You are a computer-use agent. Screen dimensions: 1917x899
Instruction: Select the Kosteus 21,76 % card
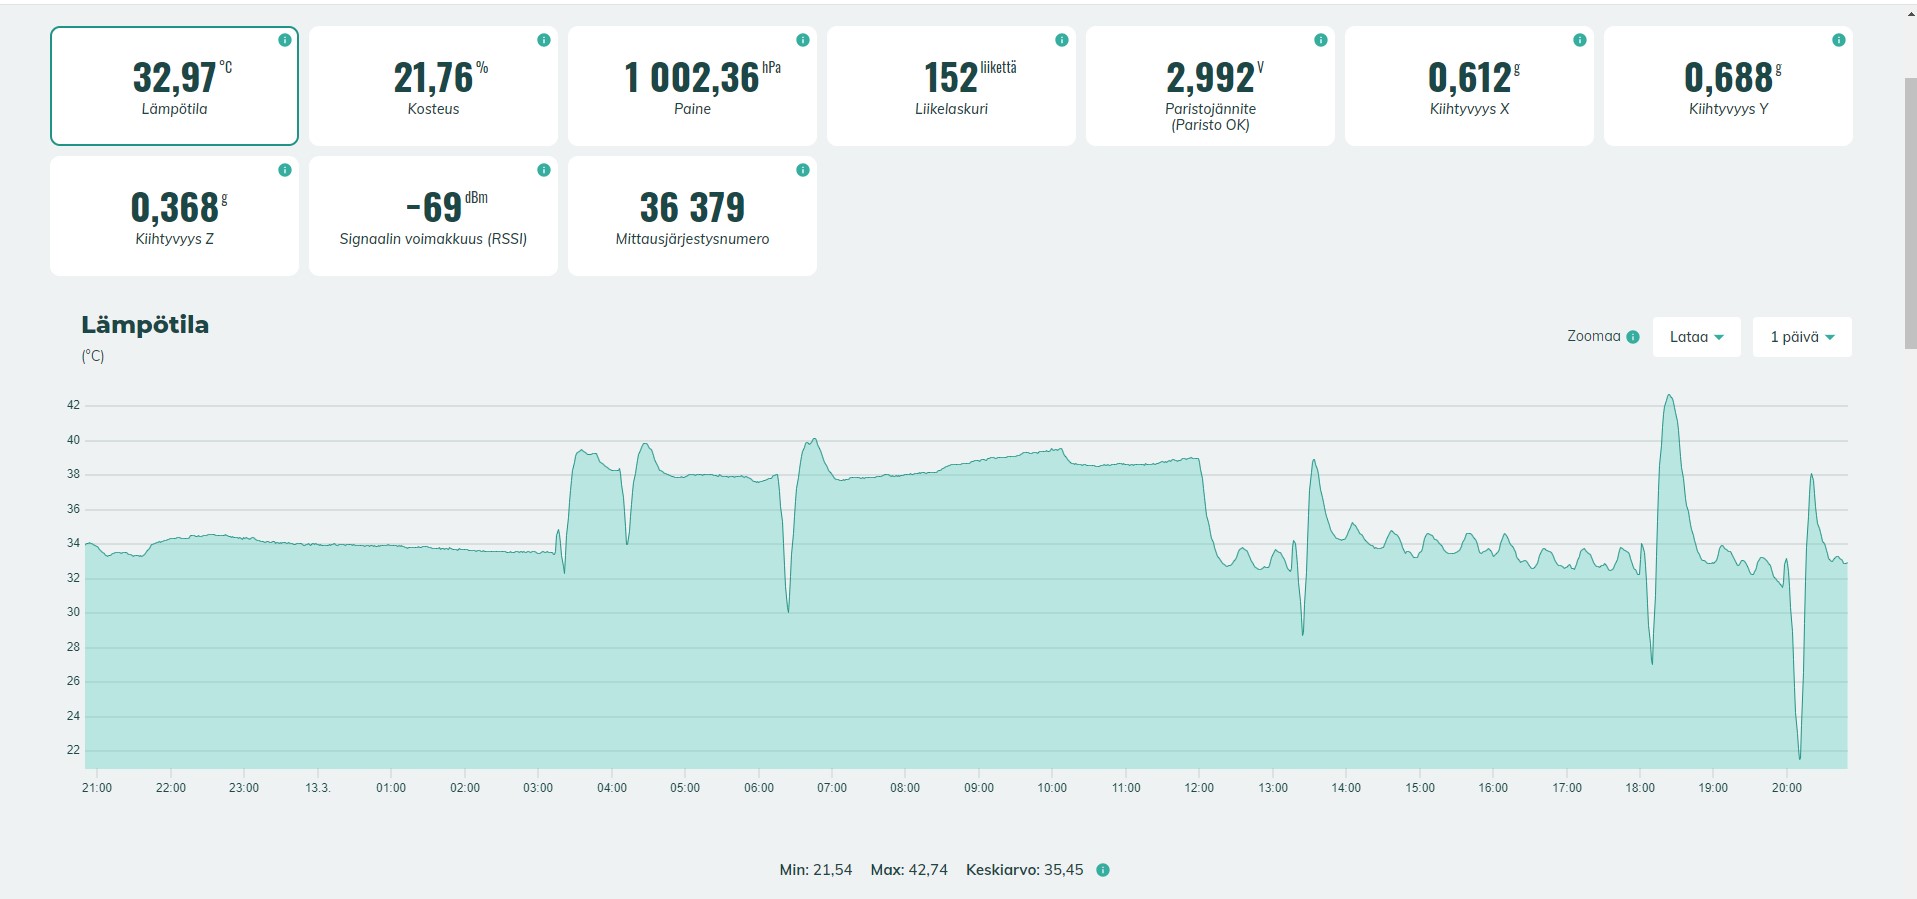tap(433, 86)
